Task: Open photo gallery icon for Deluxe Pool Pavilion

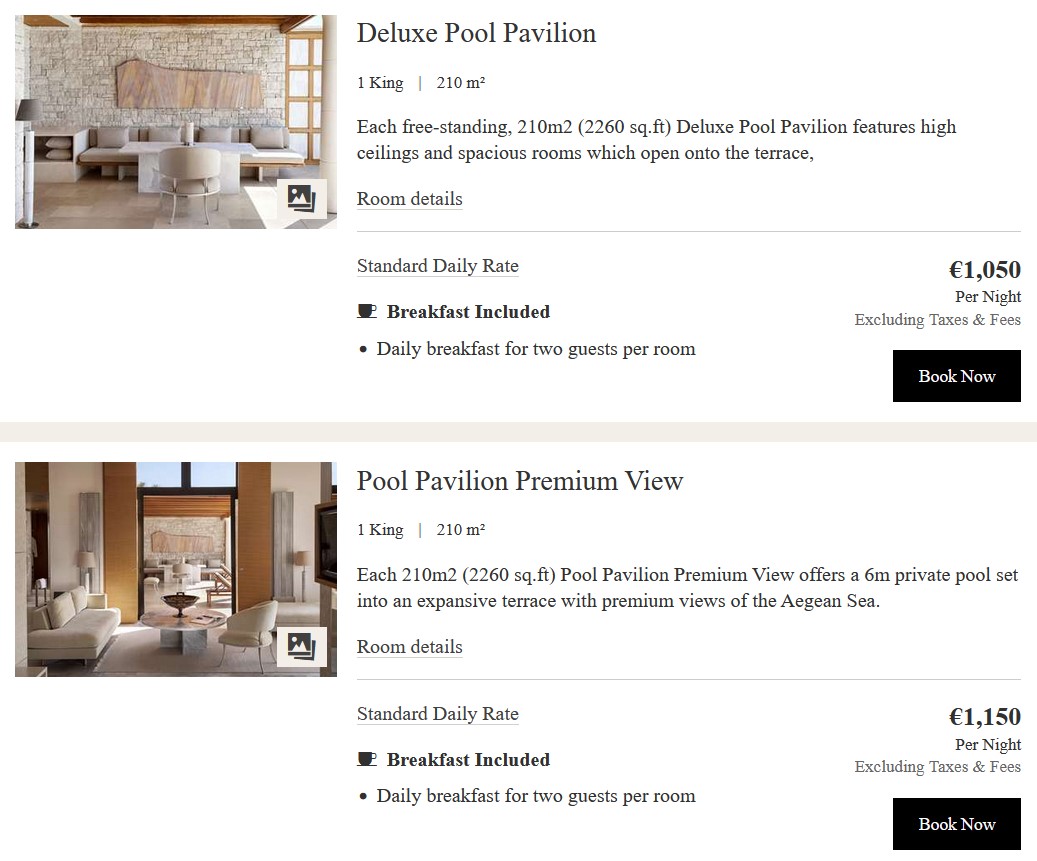Action: click(301, 198)
